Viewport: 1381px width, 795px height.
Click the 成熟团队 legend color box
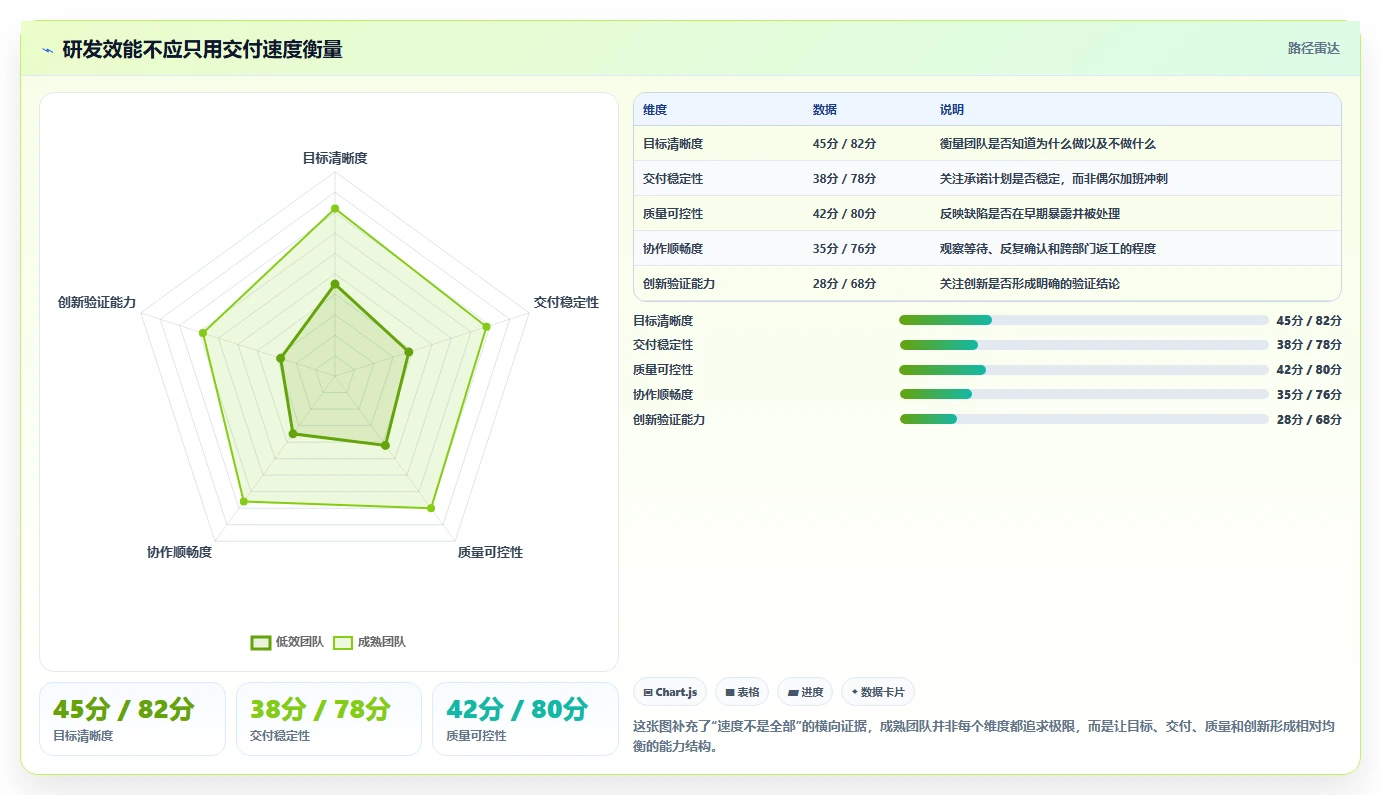click(x=343, y=642)
